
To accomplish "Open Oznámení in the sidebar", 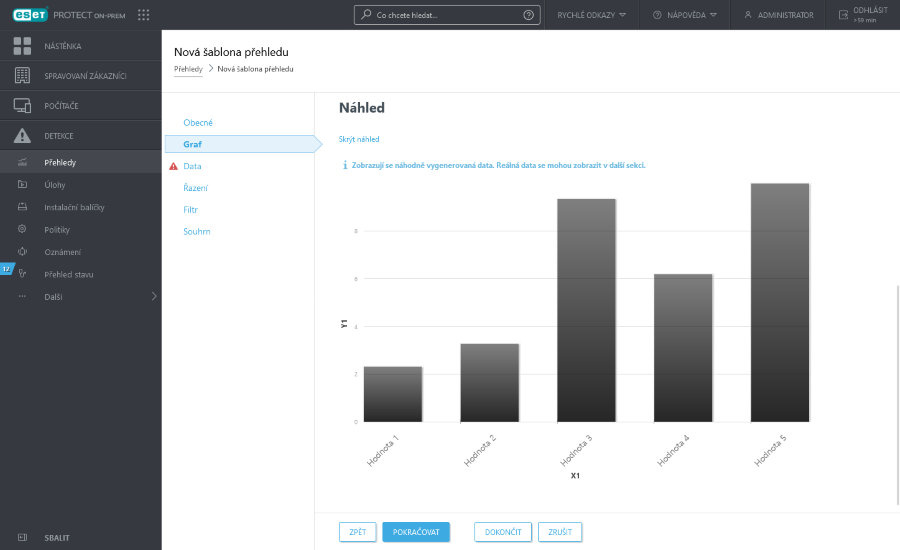I will coord(80,251).
